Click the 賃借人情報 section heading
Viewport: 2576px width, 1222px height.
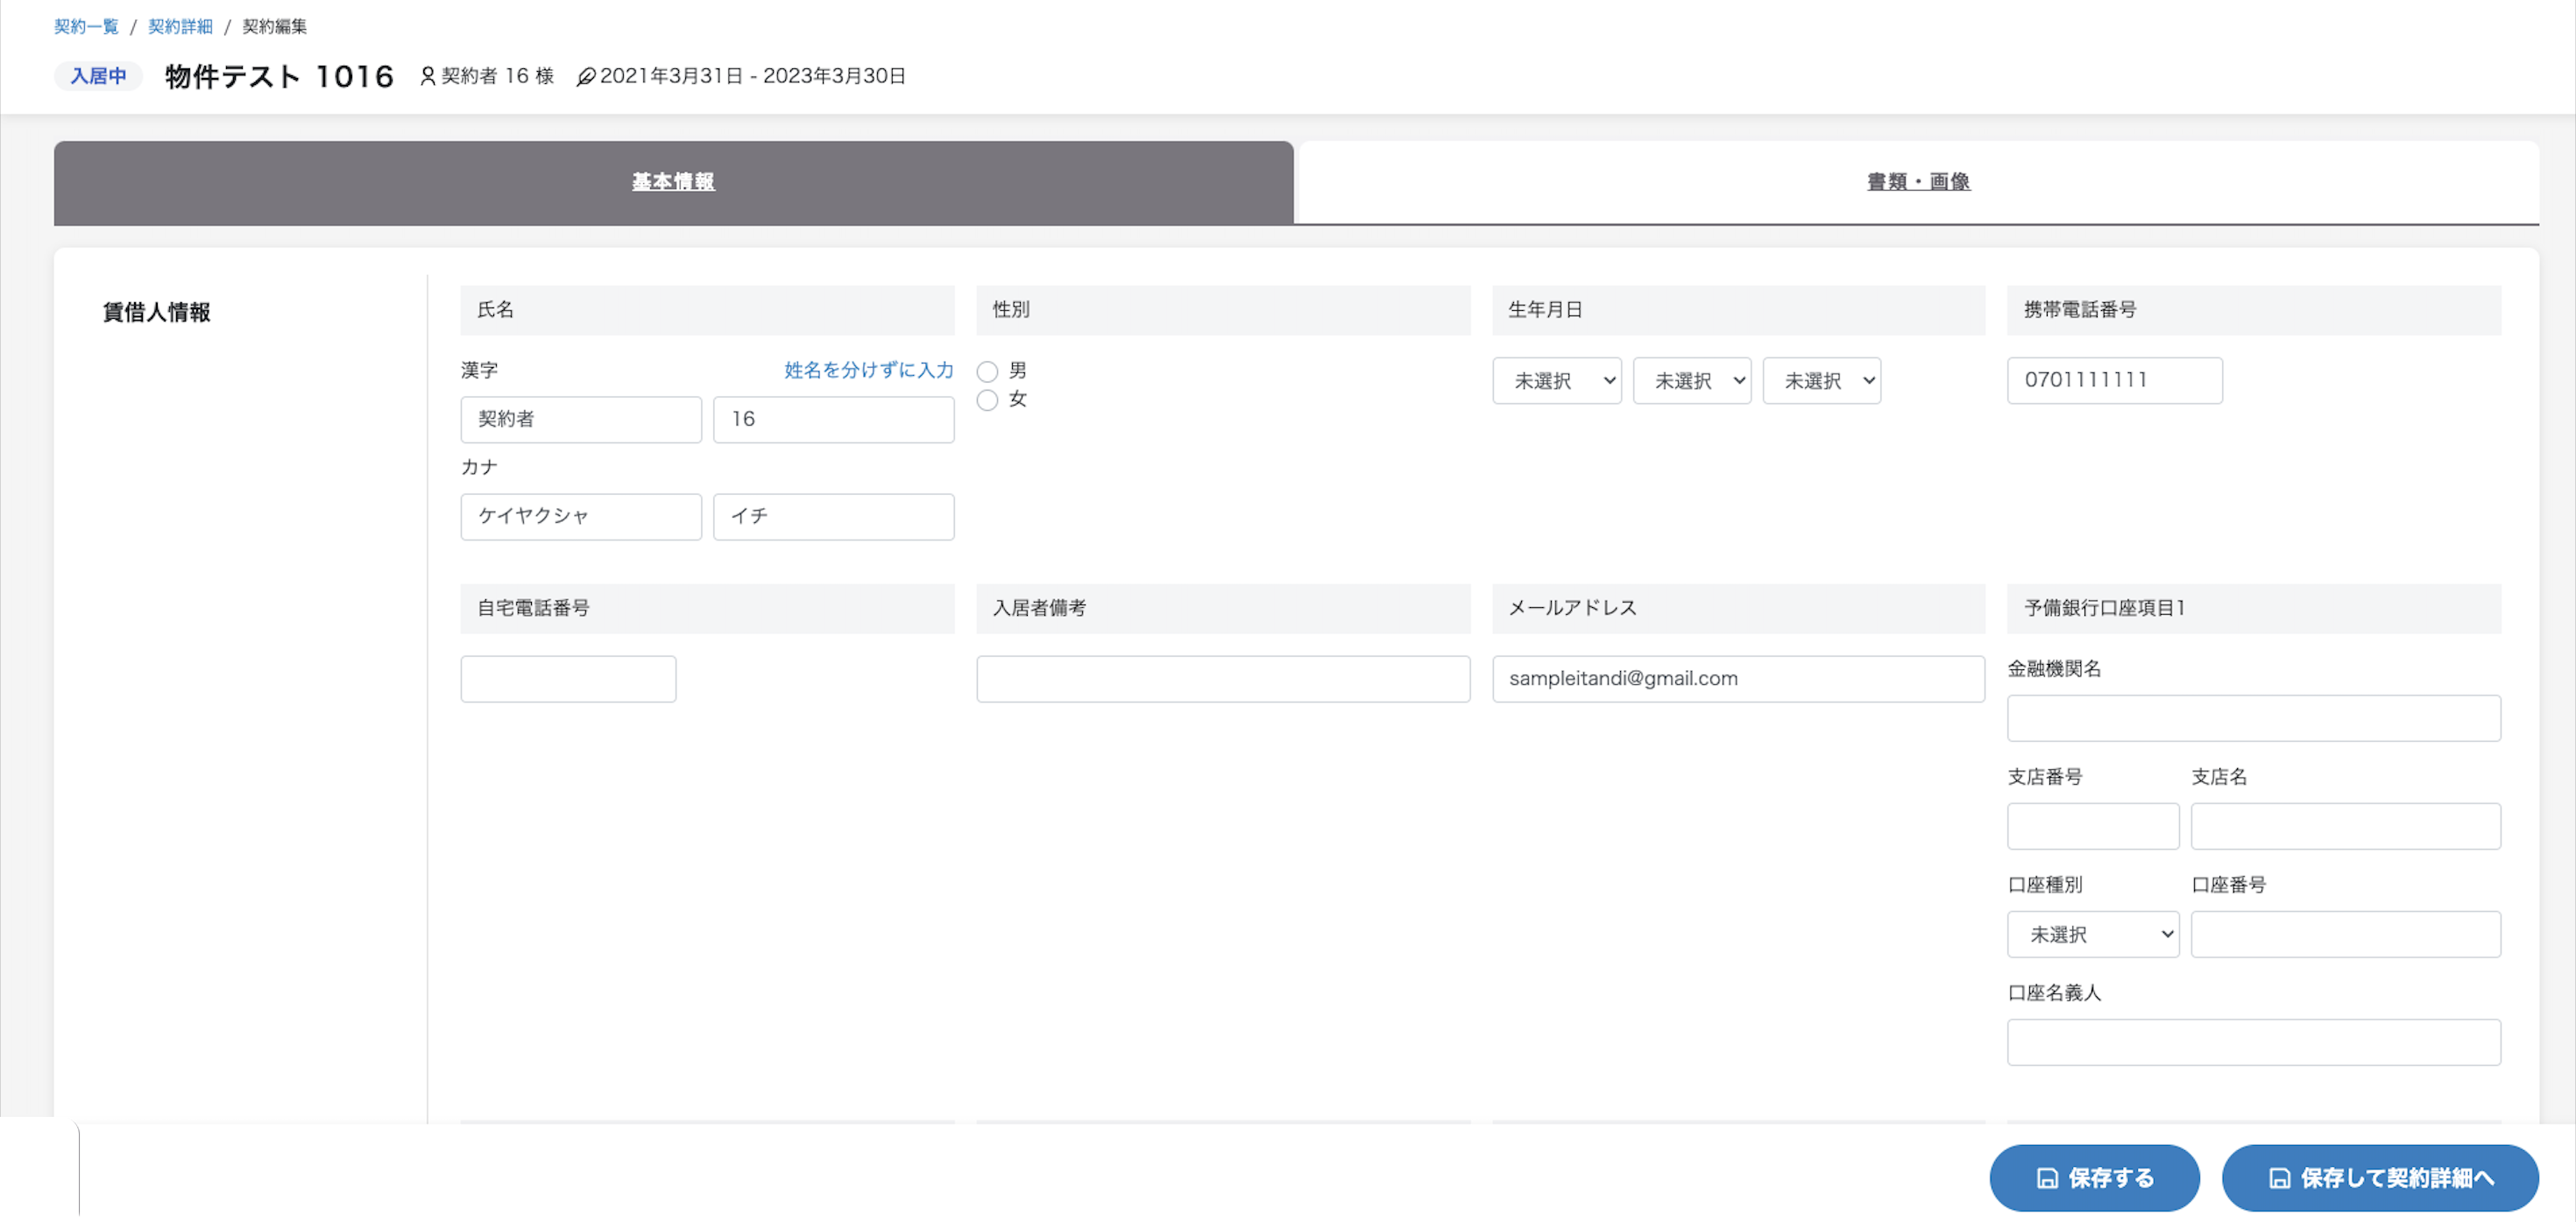pos(156,312)
